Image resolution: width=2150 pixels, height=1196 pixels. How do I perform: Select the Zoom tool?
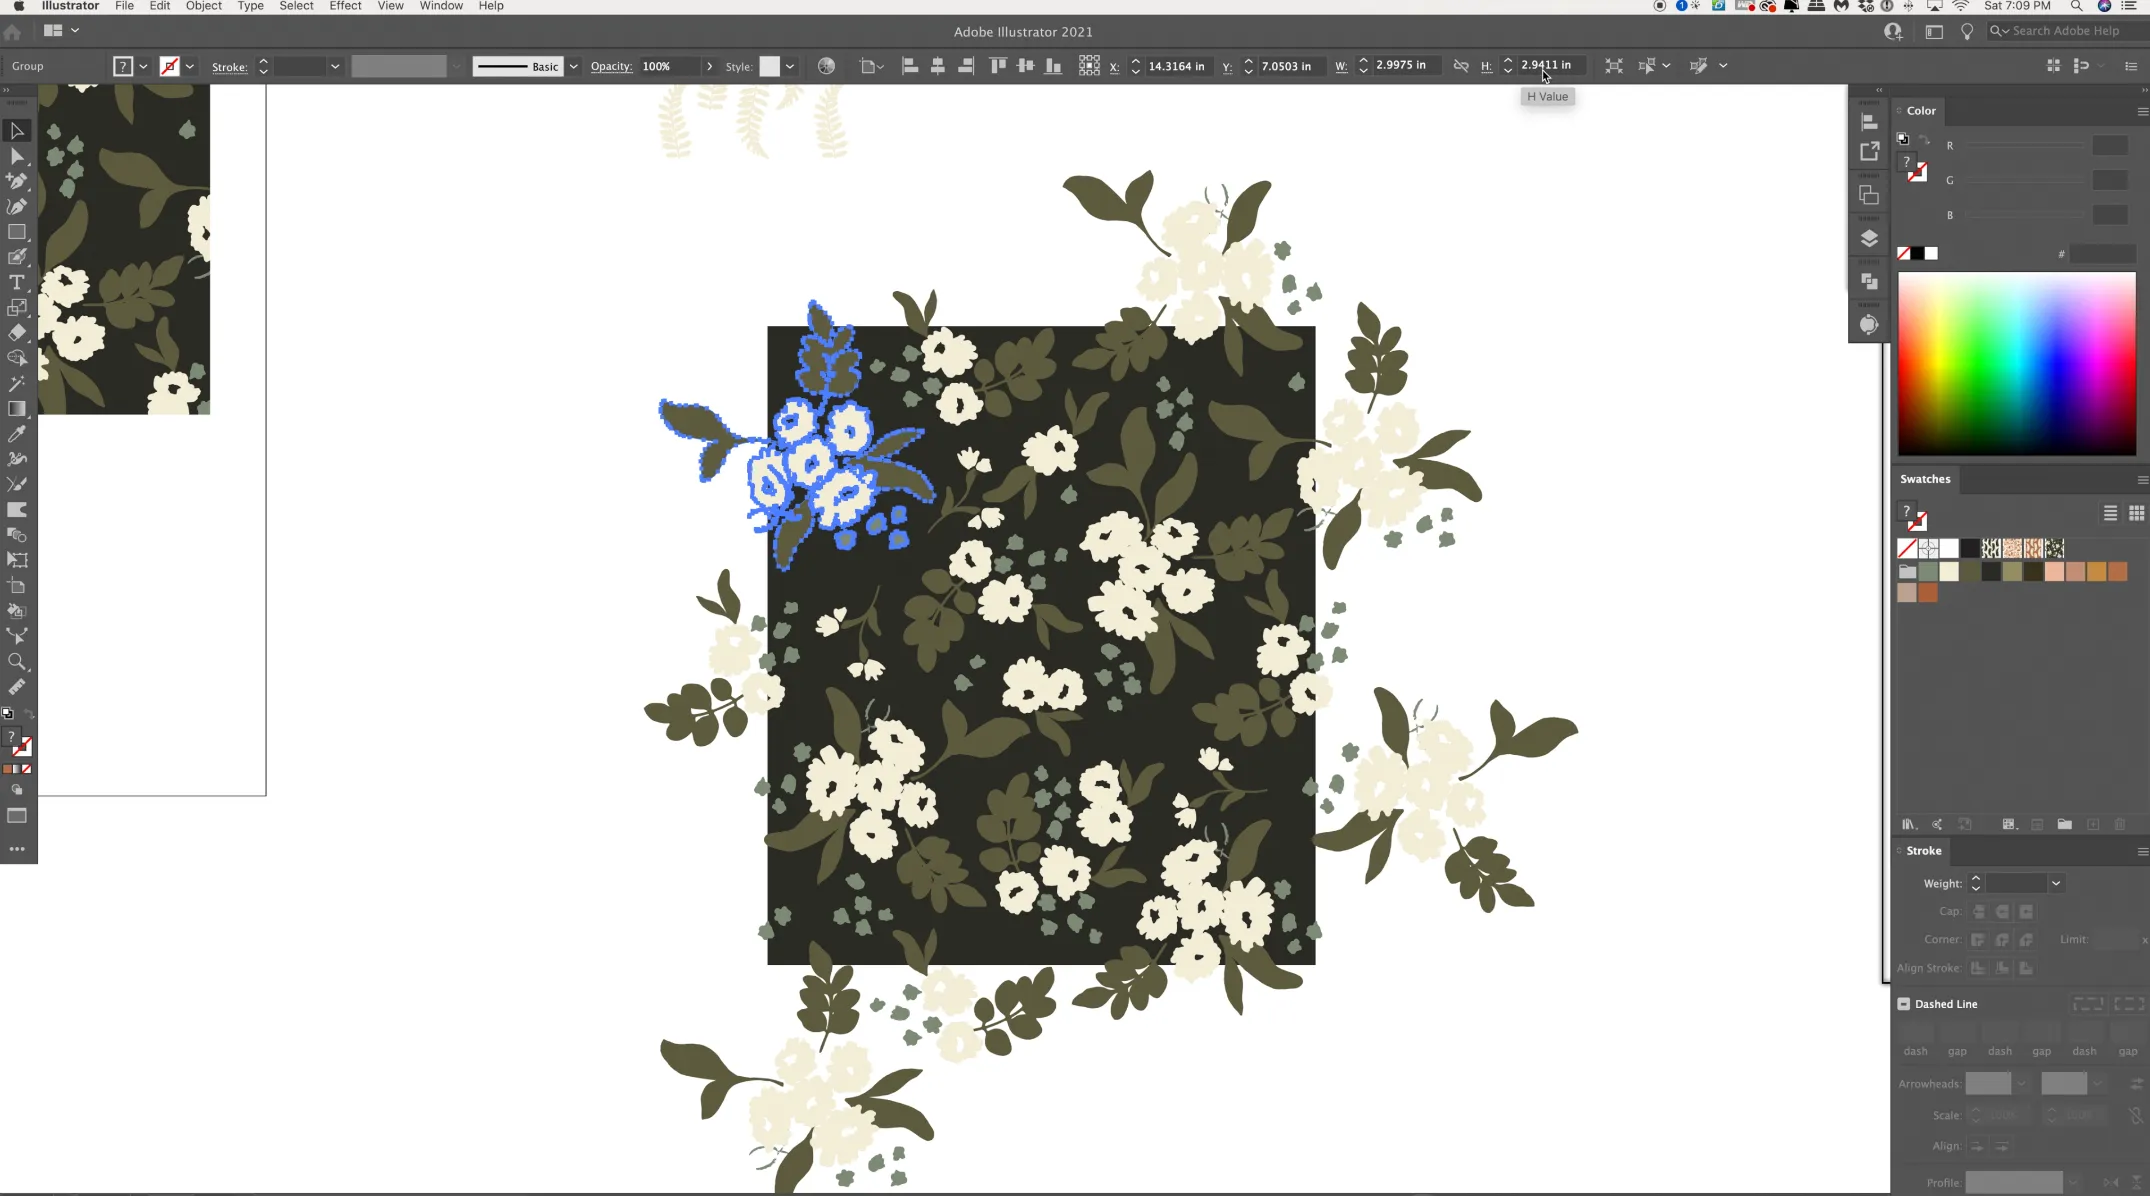17,662
